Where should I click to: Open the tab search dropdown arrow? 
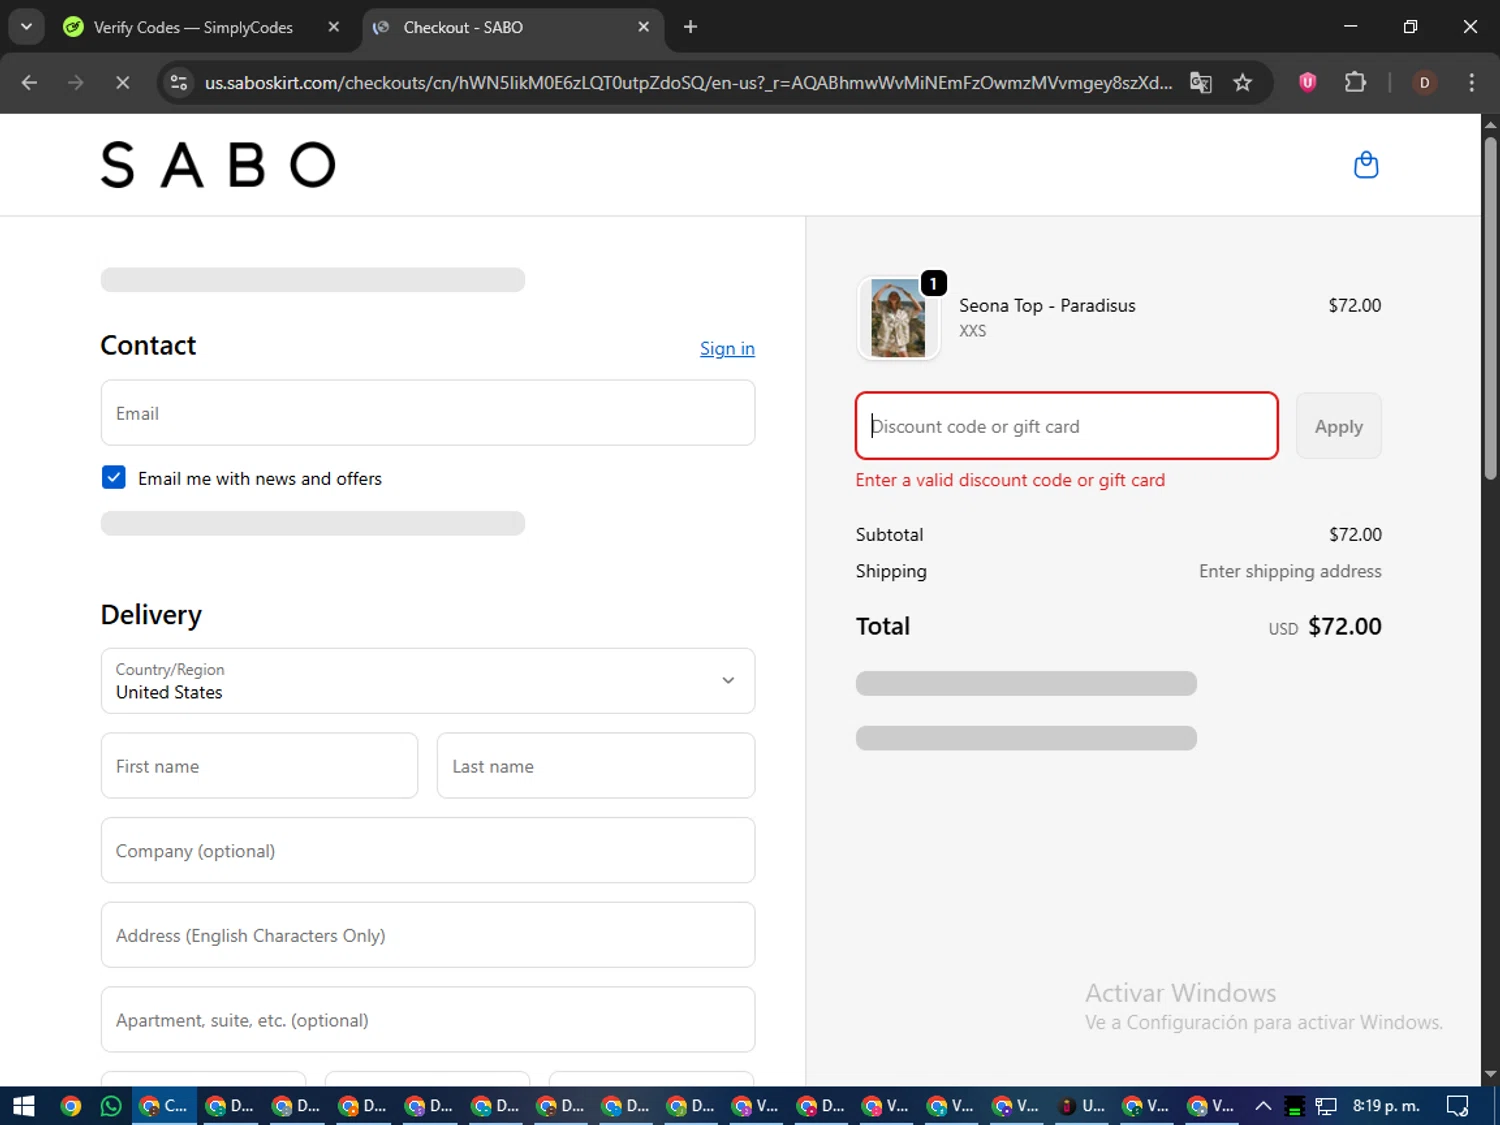[x=26, y=27]
